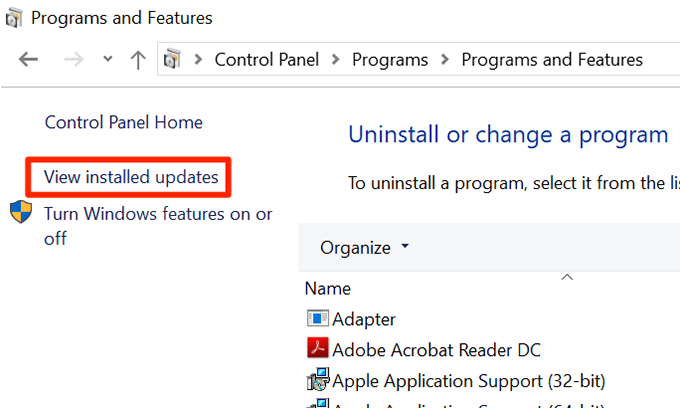Go up one level with Up arrow
The image size is (680, 408).
click(138, 59)
